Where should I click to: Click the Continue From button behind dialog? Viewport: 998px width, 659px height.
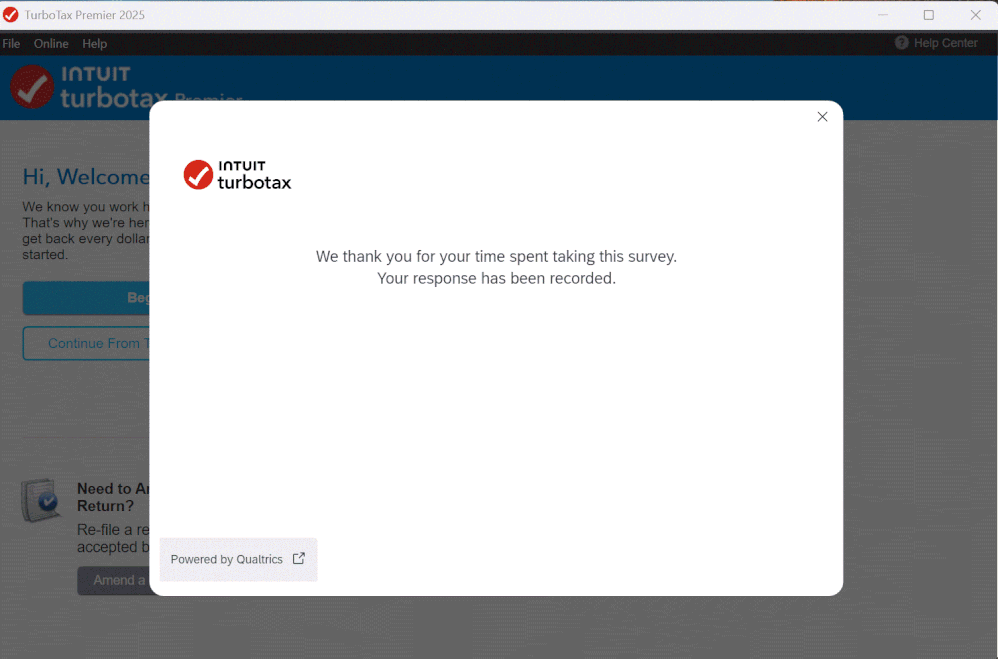click(x=87, y=343)
